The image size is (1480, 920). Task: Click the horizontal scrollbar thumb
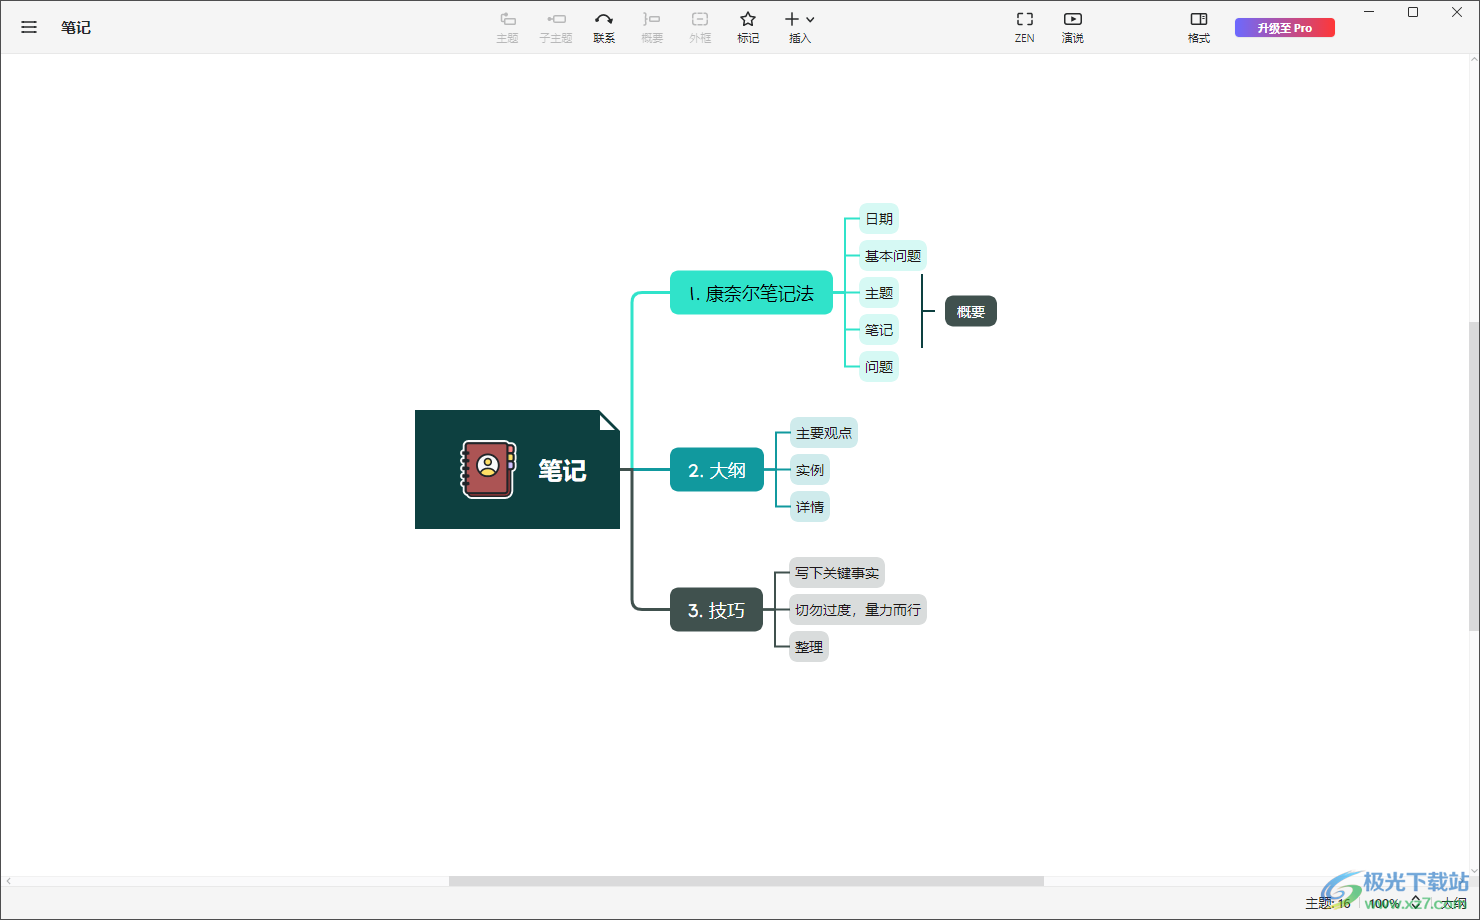(x=746, y=881)
